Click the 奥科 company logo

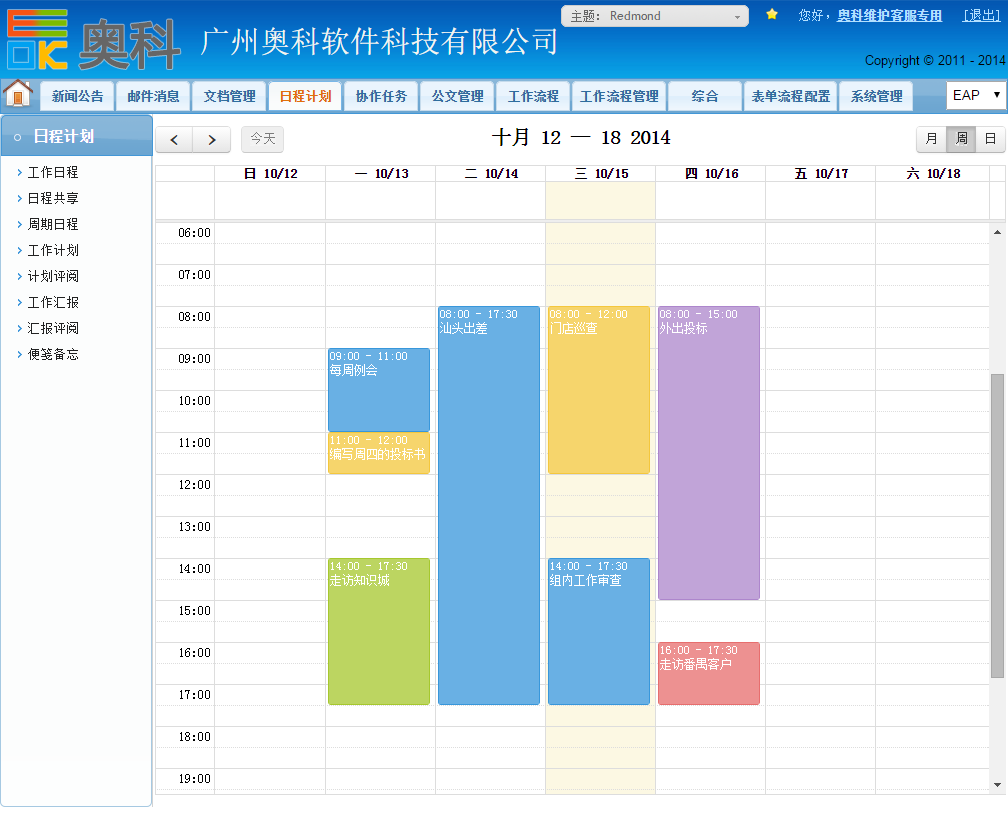tap(95, 42)
